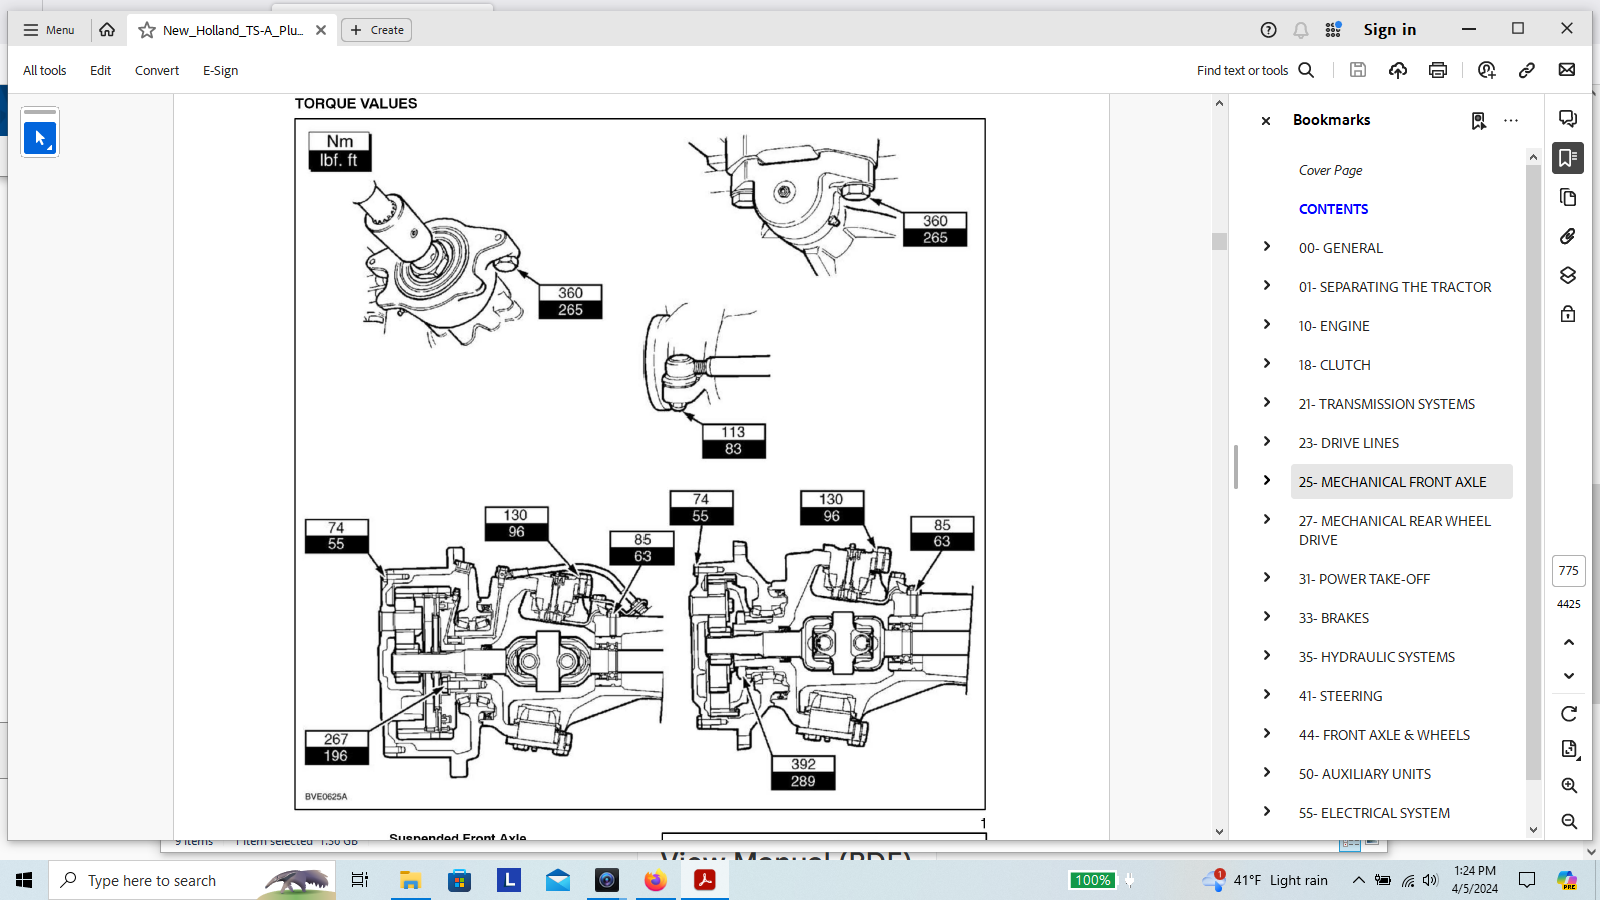1600x900 pixels.
Task: Click the Sign in button
Action: coord(1389,30)
